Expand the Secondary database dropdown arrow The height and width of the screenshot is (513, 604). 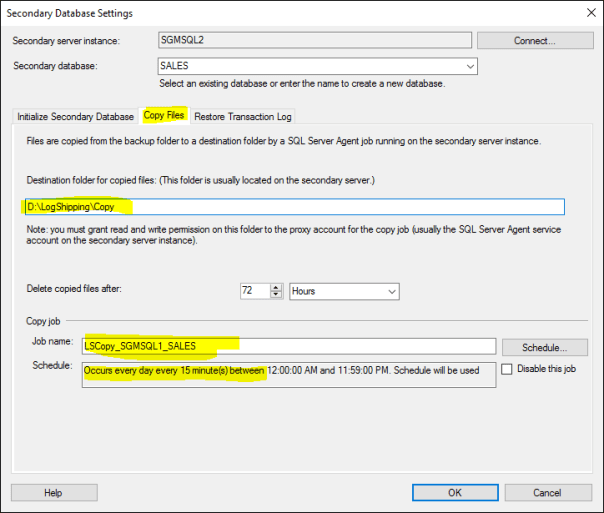click(470, 67)
